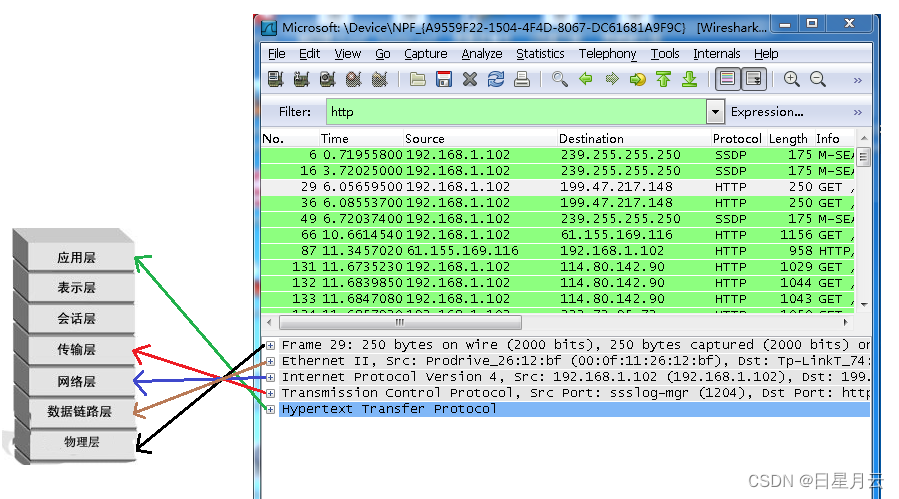This screenshot has height=499, width=899.
Task: Select packet row number 29
Action: (x=558, y=187)
